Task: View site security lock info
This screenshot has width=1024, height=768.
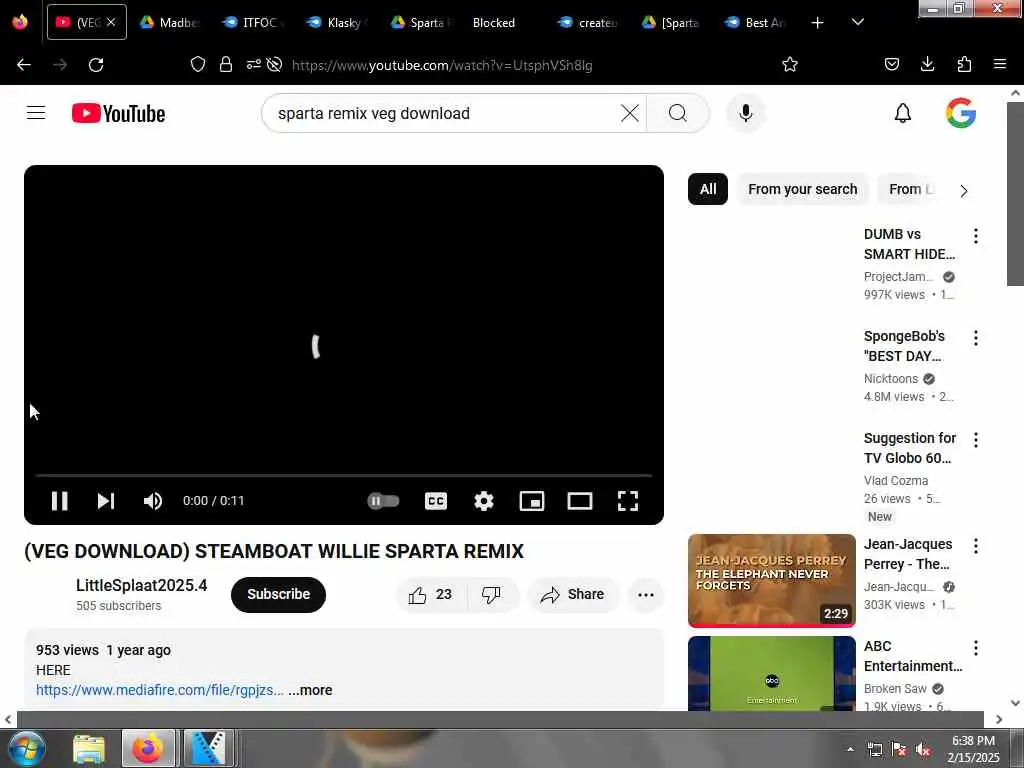Action: pyautogui.click(x=226, y=64)
